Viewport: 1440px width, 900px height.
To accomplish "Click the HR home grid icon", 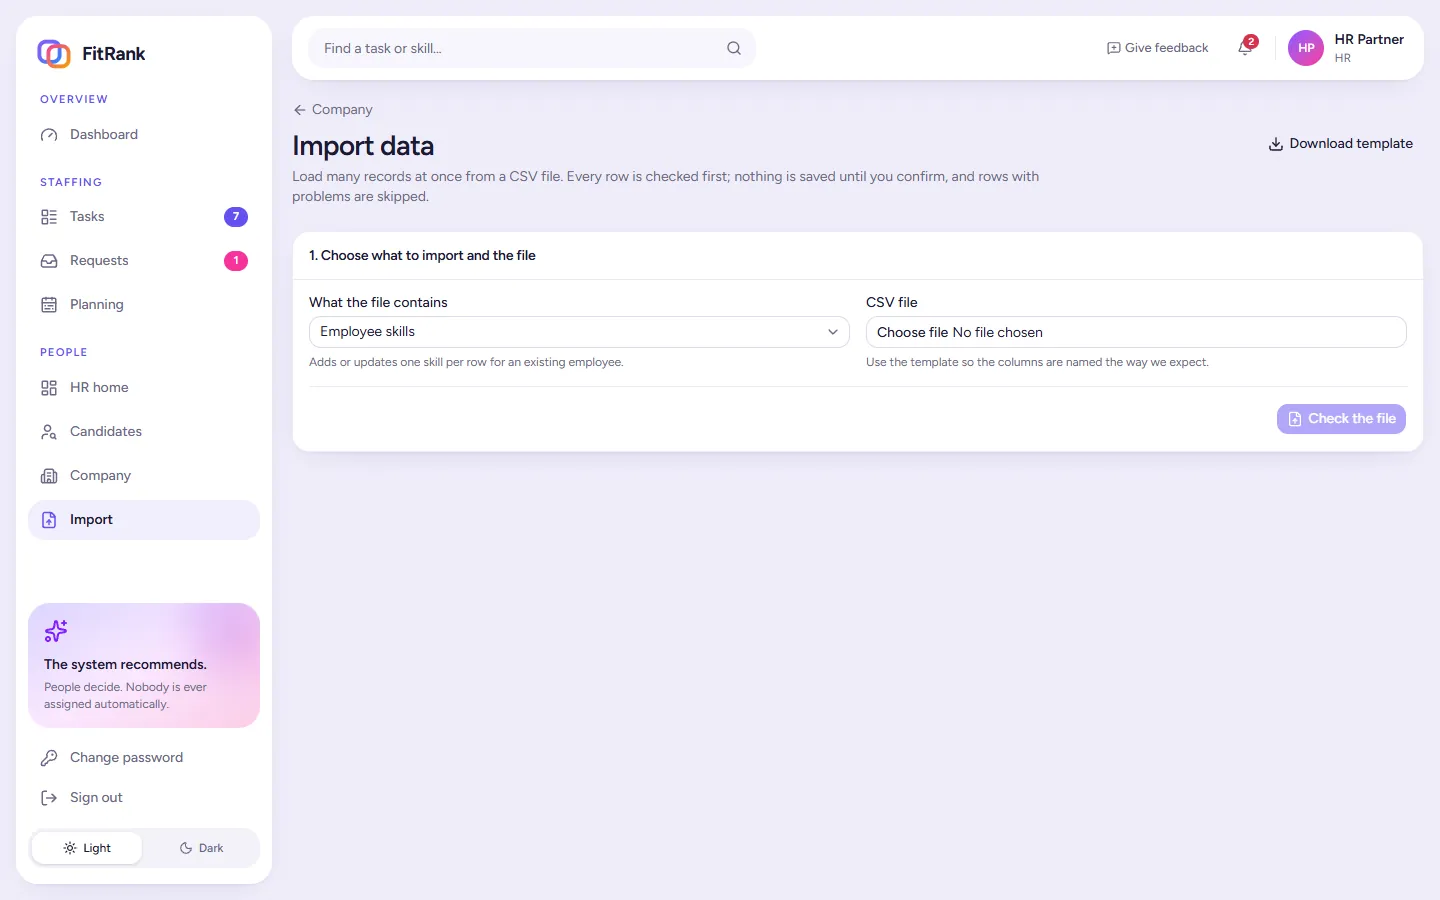I will (x=49, y=388).
